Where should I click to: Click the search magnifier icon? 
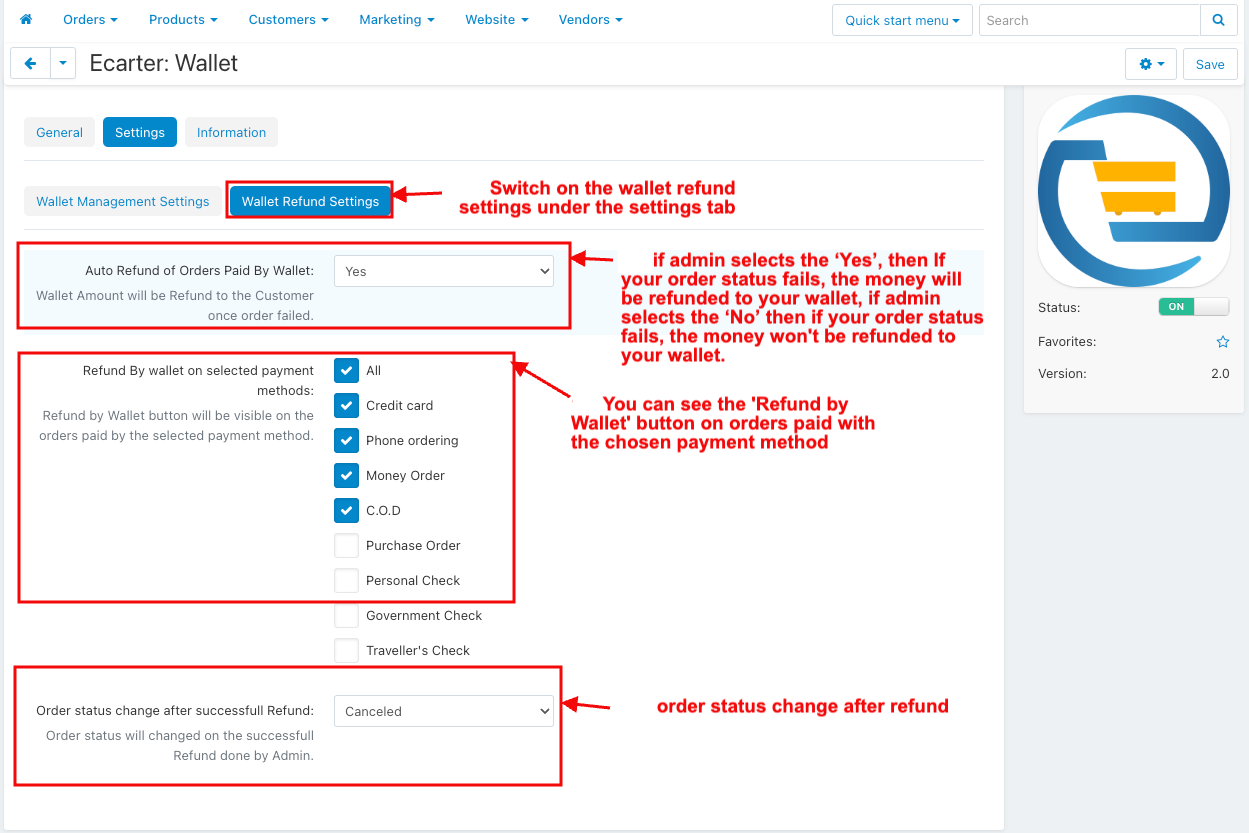tap(1218, 20)
